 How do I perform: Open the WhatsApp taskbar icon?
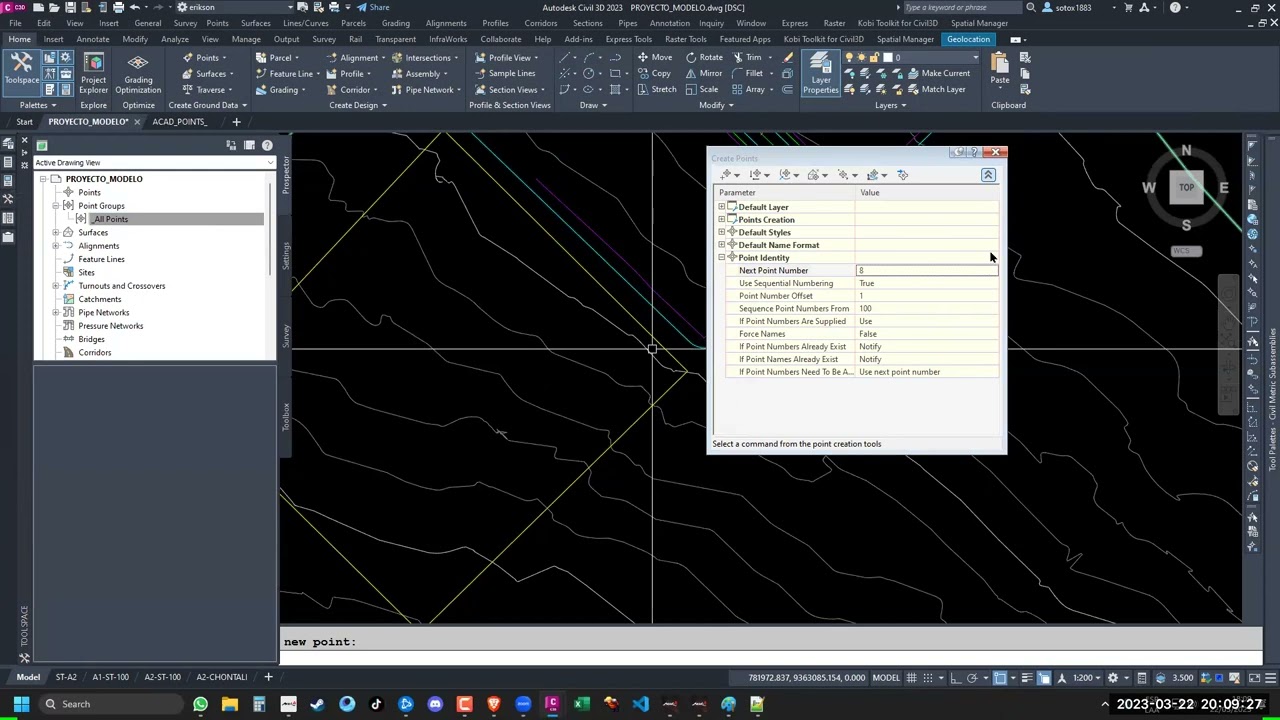[x=200, y=704]
